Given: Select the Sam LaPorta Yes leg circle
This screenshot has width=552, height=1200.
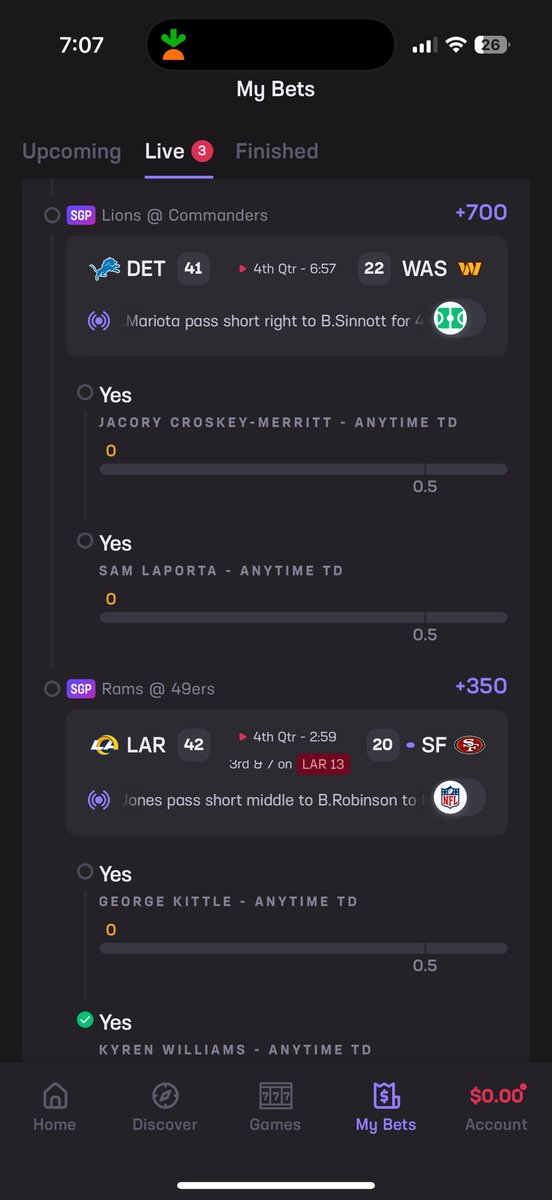Looking at the screenshot, I should (x=85, y=540).
